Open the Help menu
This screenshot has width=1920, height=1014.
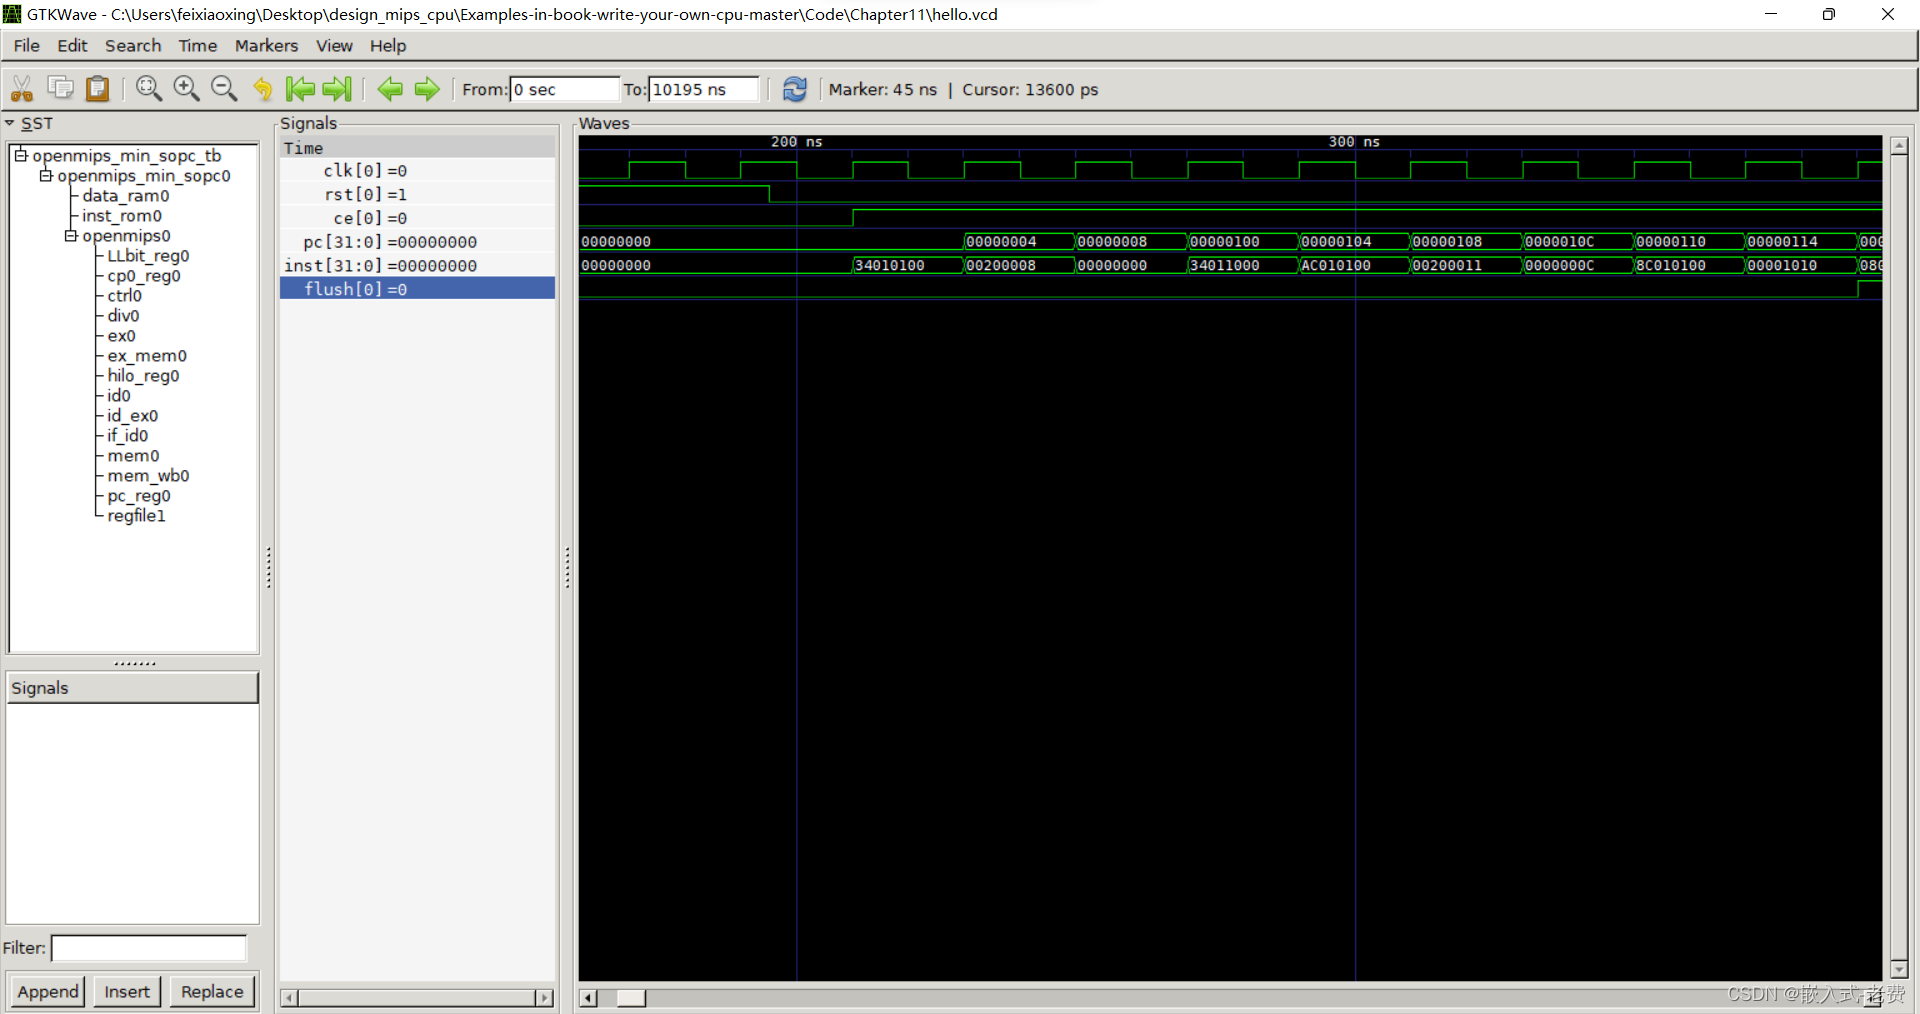tap(388, 46)
